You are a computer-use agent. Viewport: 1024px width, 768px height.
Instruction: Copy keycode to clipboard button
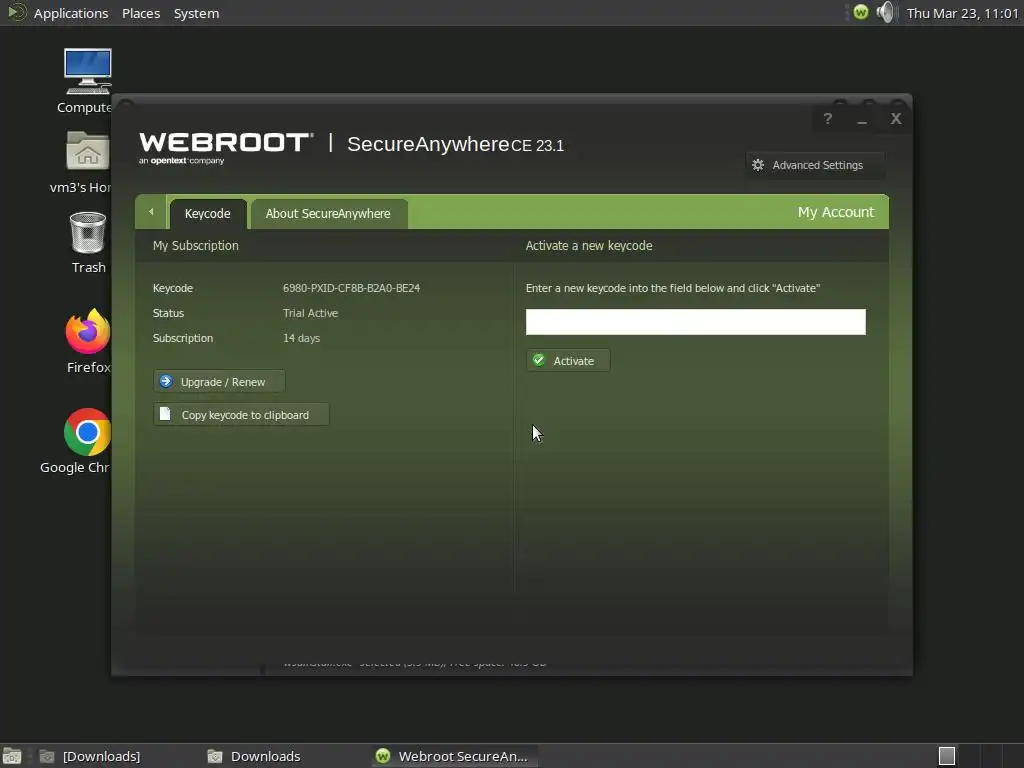(x=241, y=415)
